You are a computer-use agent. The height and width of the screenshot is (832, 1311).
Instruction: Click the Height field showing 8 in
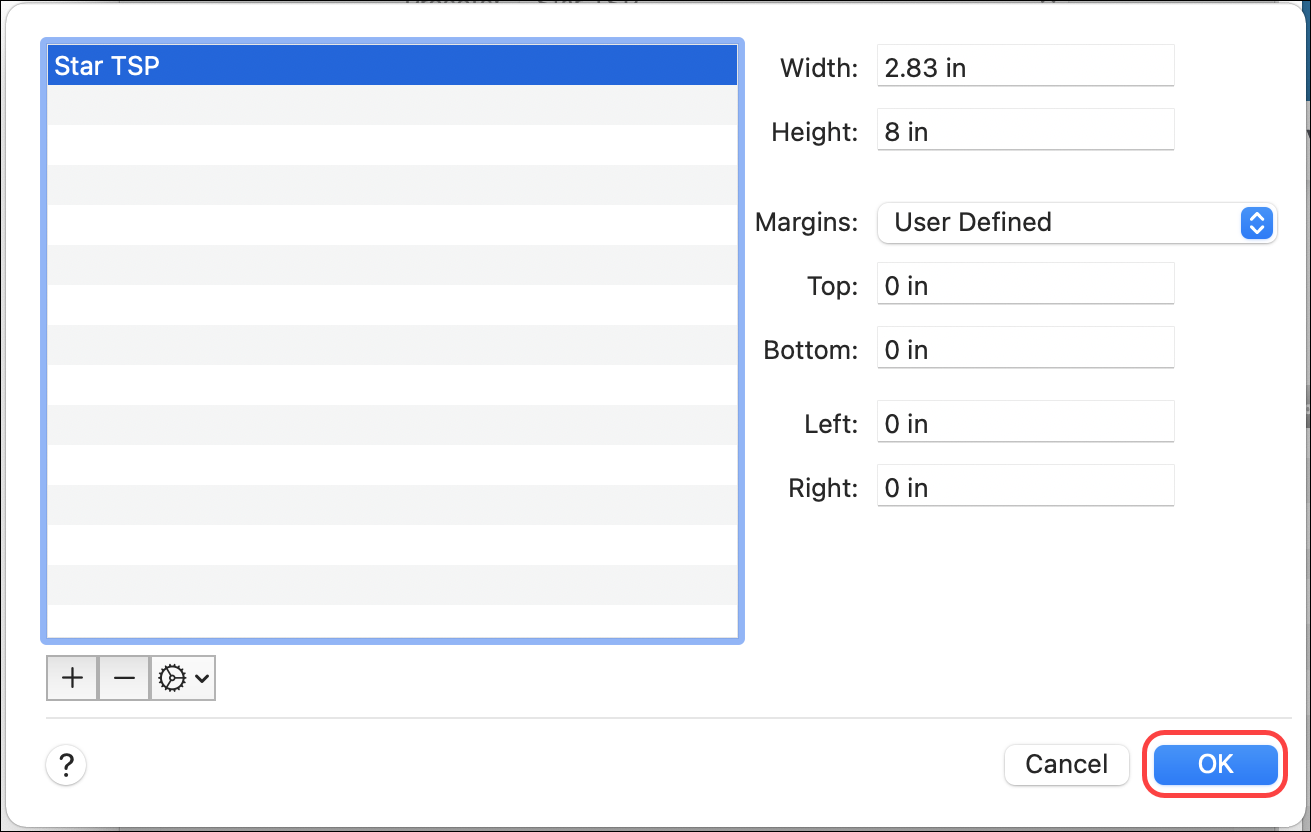click(1025, 132)
